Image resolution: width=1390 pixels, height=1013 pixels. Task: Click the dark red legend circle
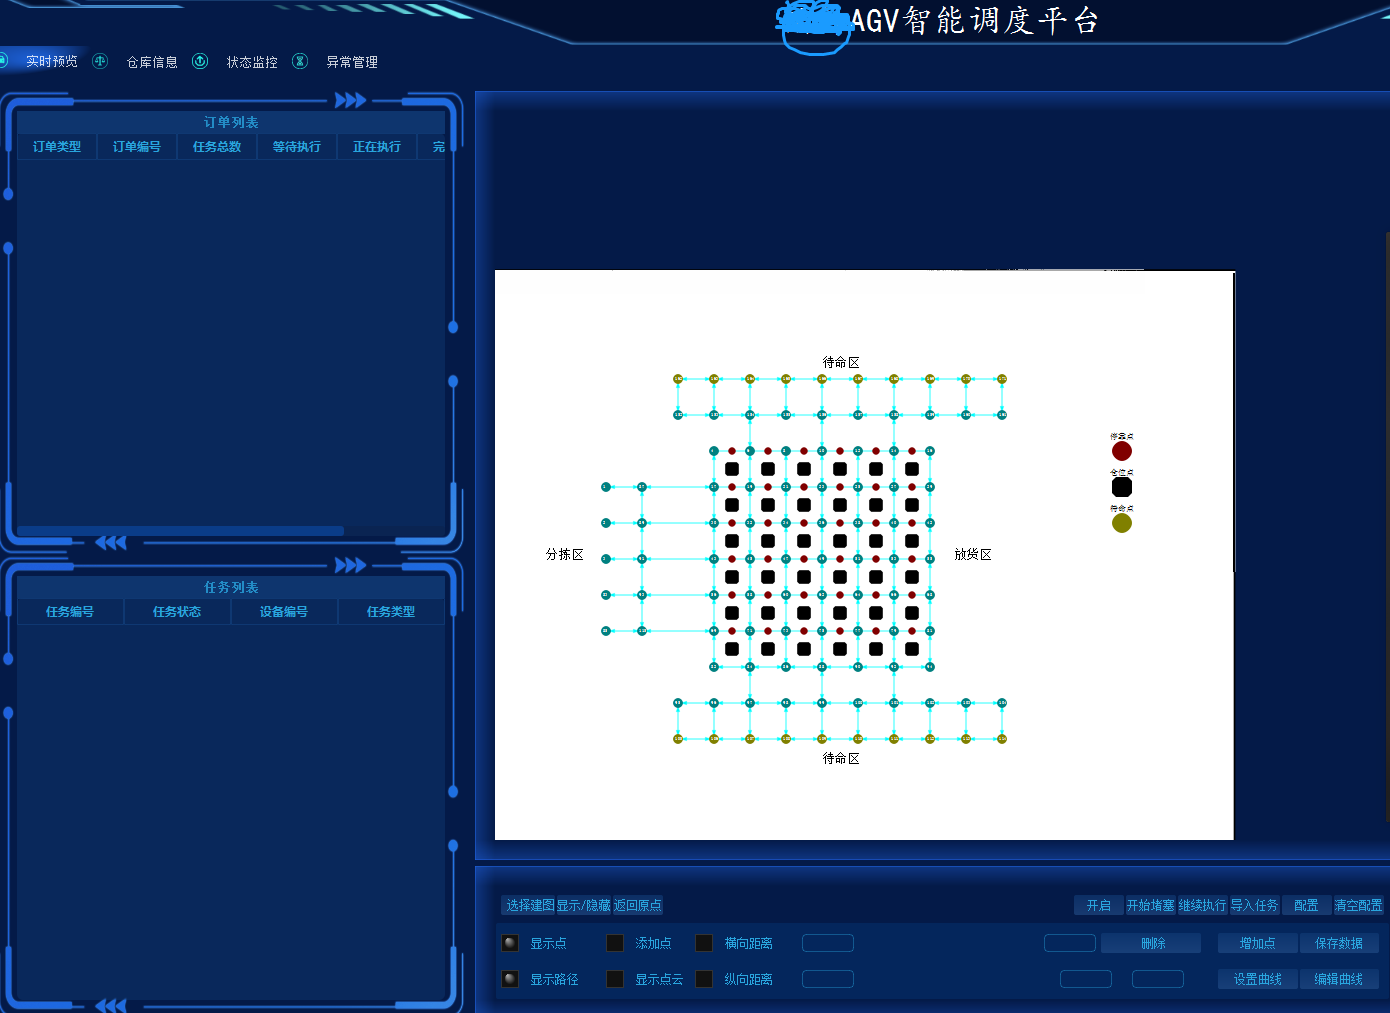coord(1122,451)
